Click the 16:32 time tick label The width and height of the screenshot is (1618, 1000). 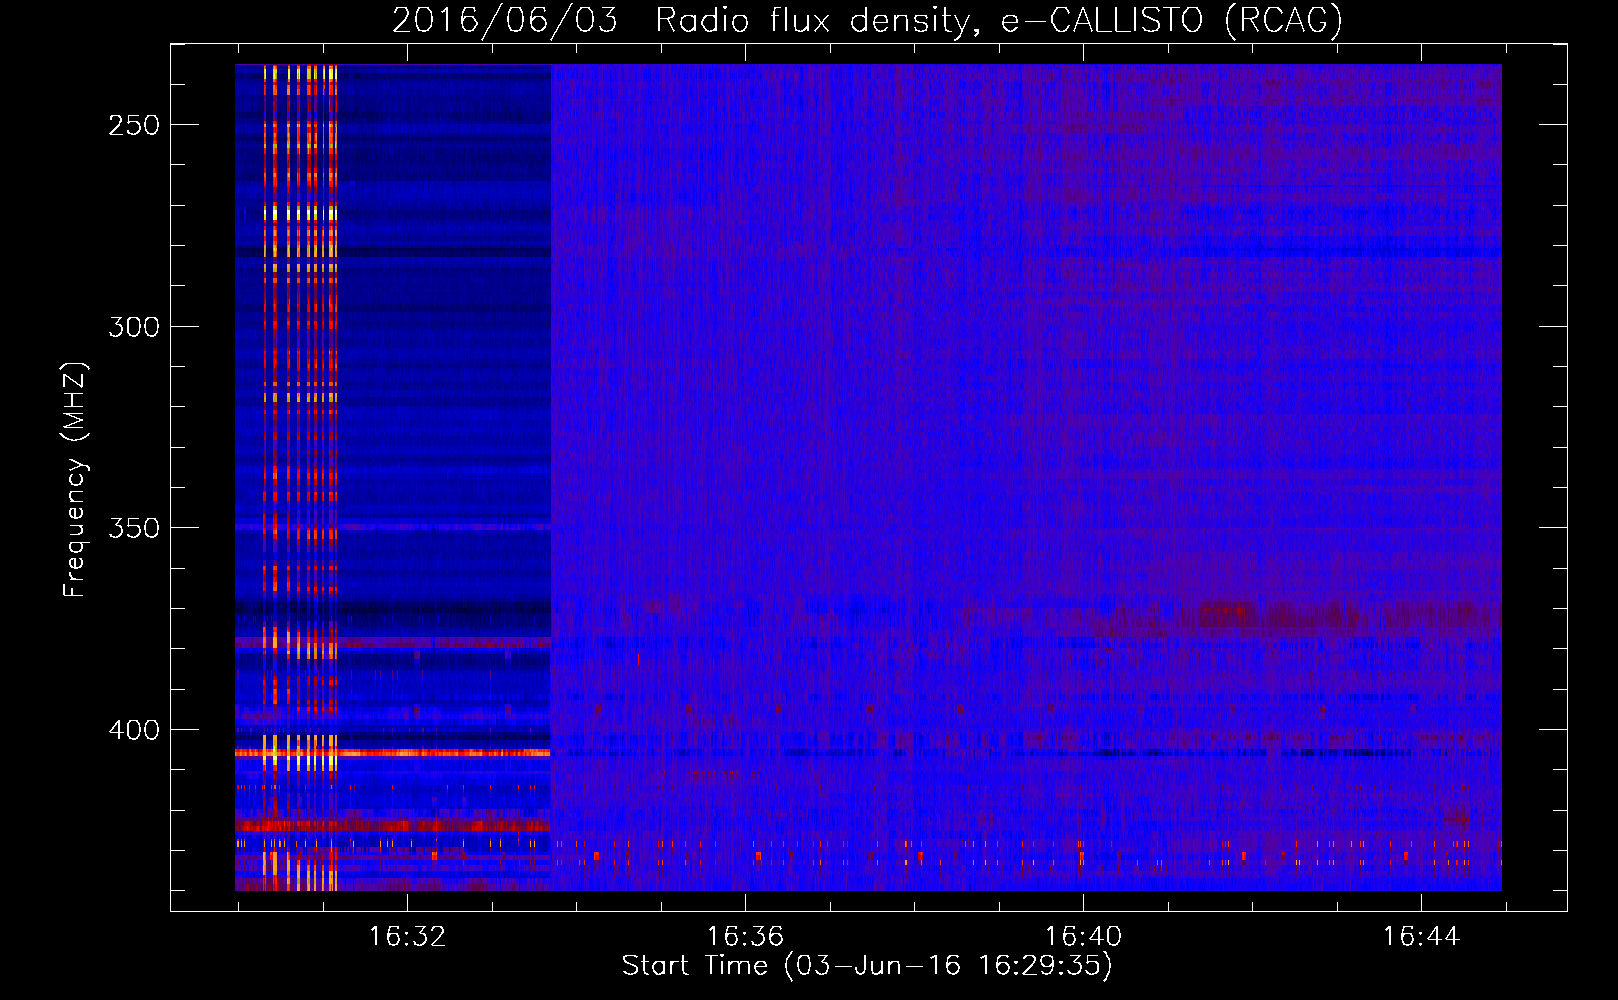pos(407,937)
